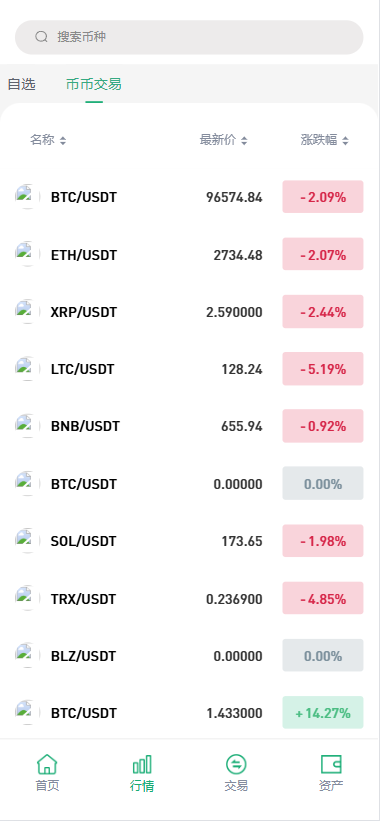Sort list by 涨跌幅 arrows
This screenshot has width=380, height=821.
coord(345,140)
